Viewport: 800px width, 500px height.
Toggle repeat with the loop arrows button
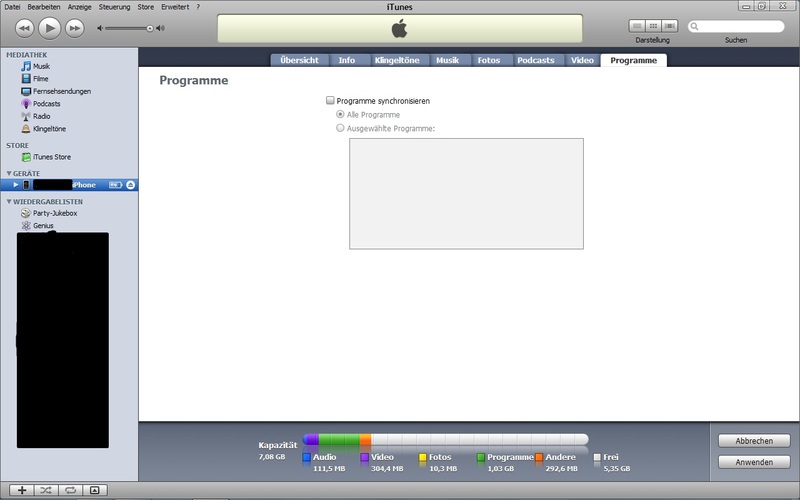(x=70, y=490)
